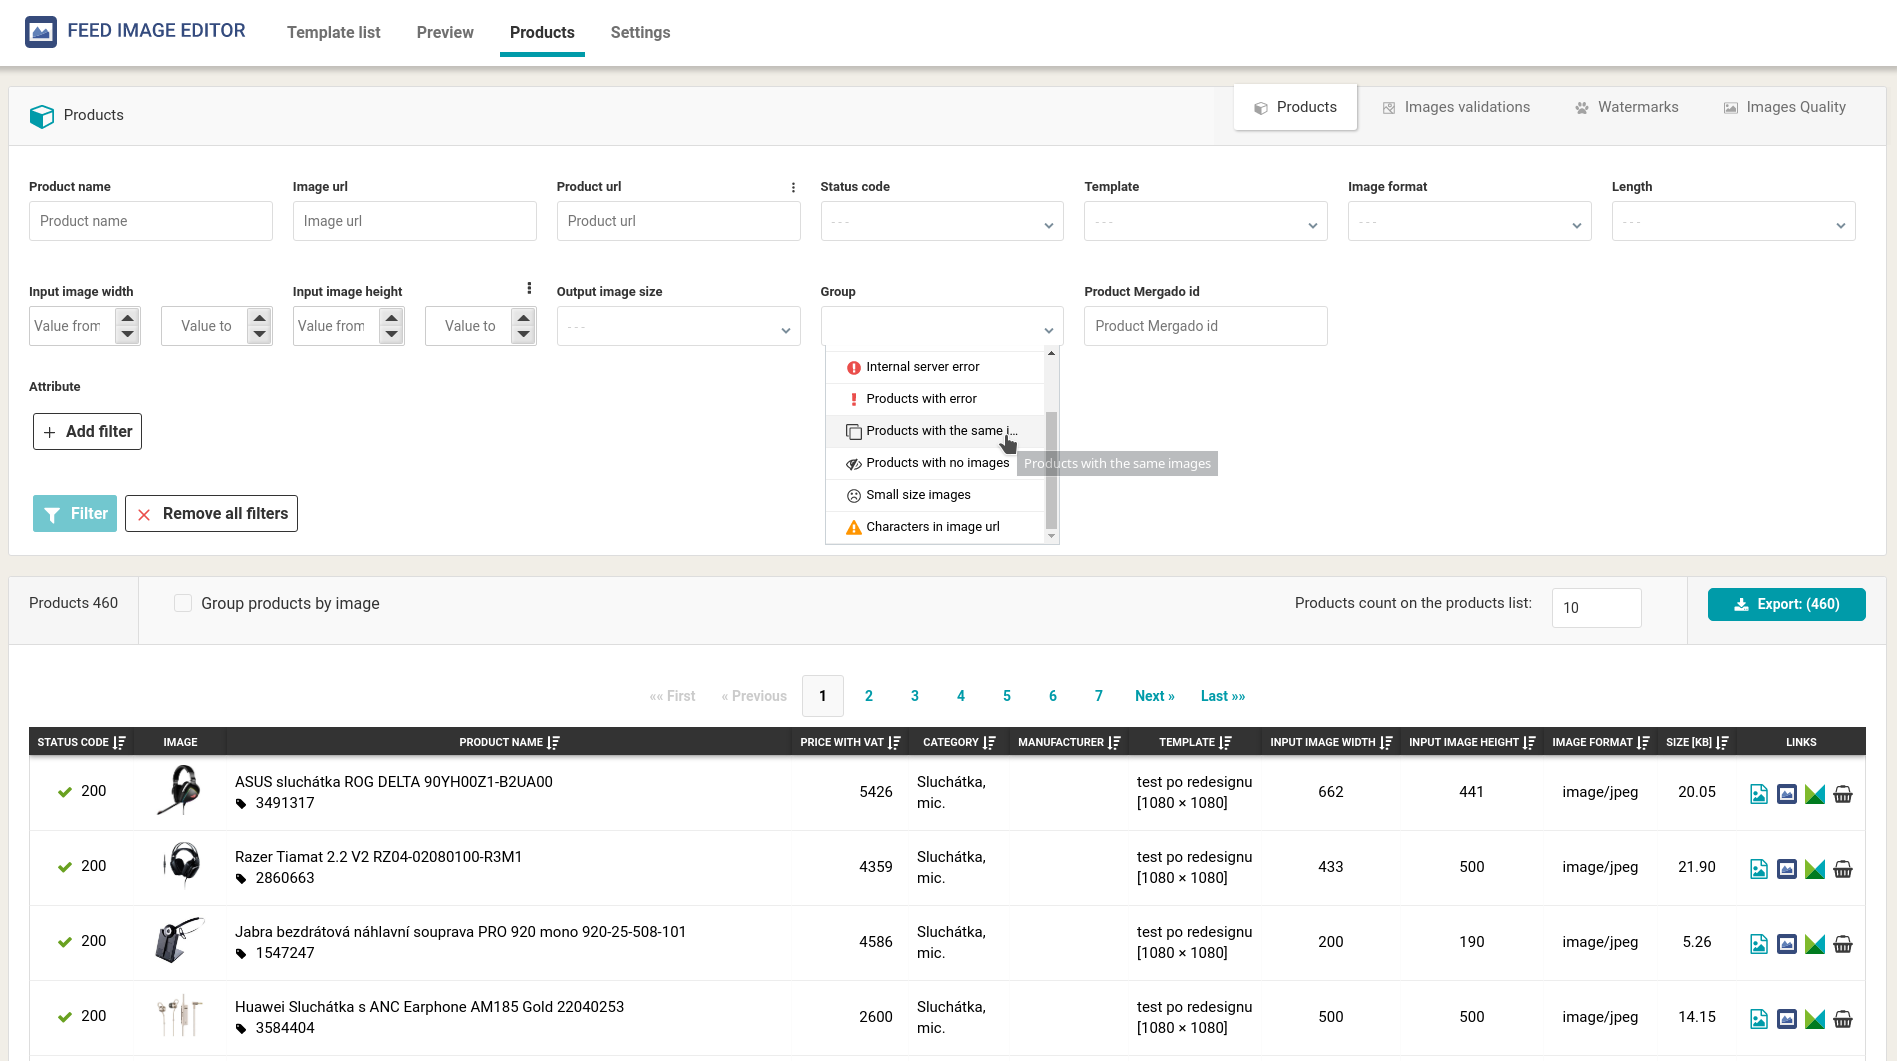Open the Settings tab
The height and width of the screenshot is (1061, 1897).
pos(640,32)
